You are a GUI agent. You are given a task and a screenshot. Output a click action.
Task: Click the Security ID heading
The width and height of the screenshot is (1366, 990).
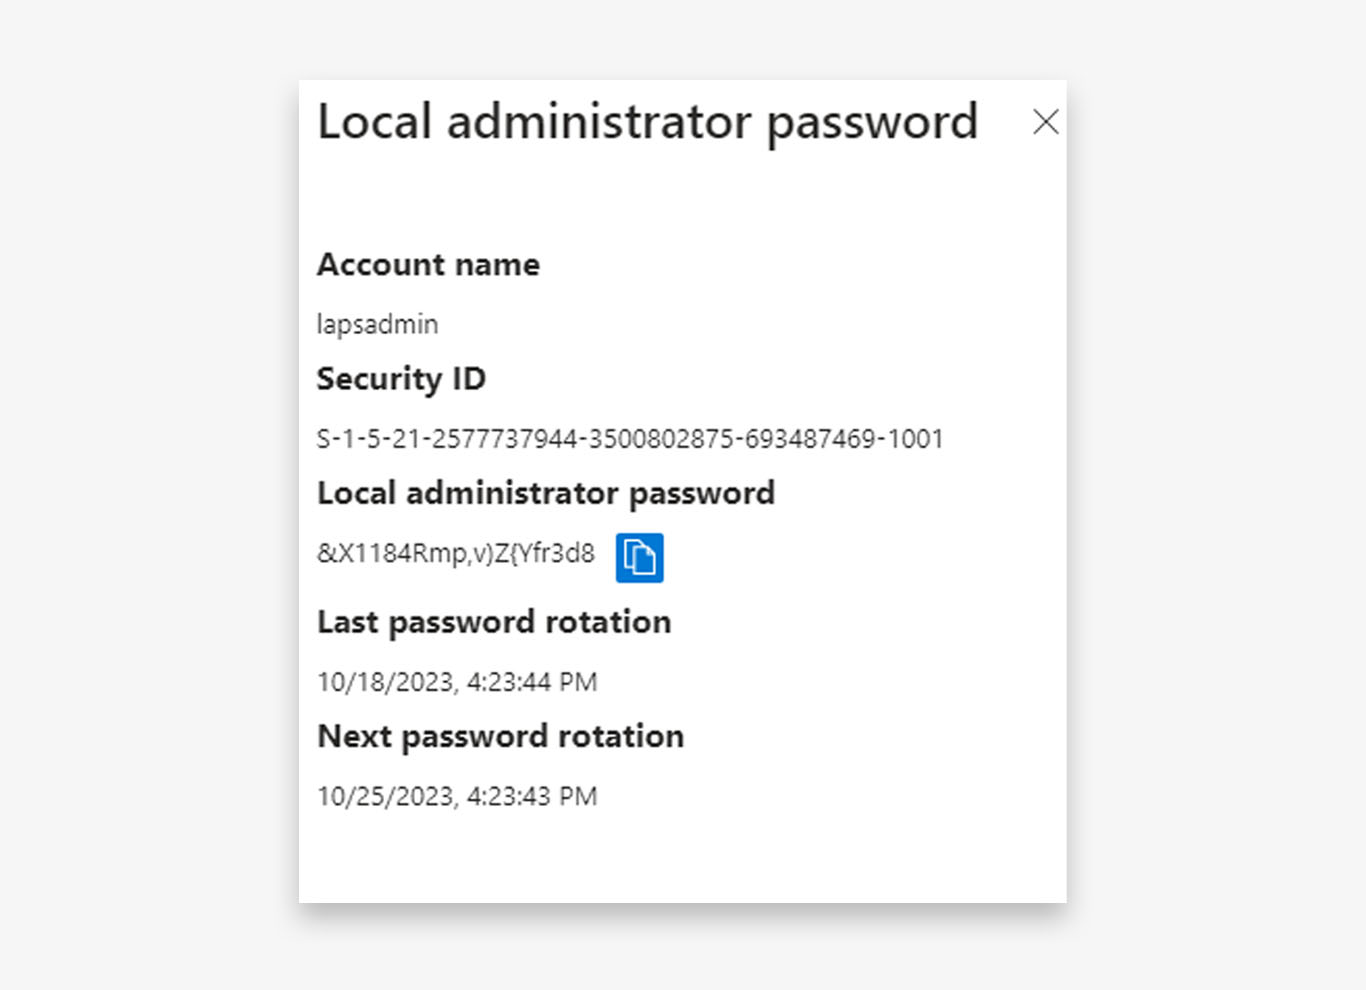[x=401, y=380]
